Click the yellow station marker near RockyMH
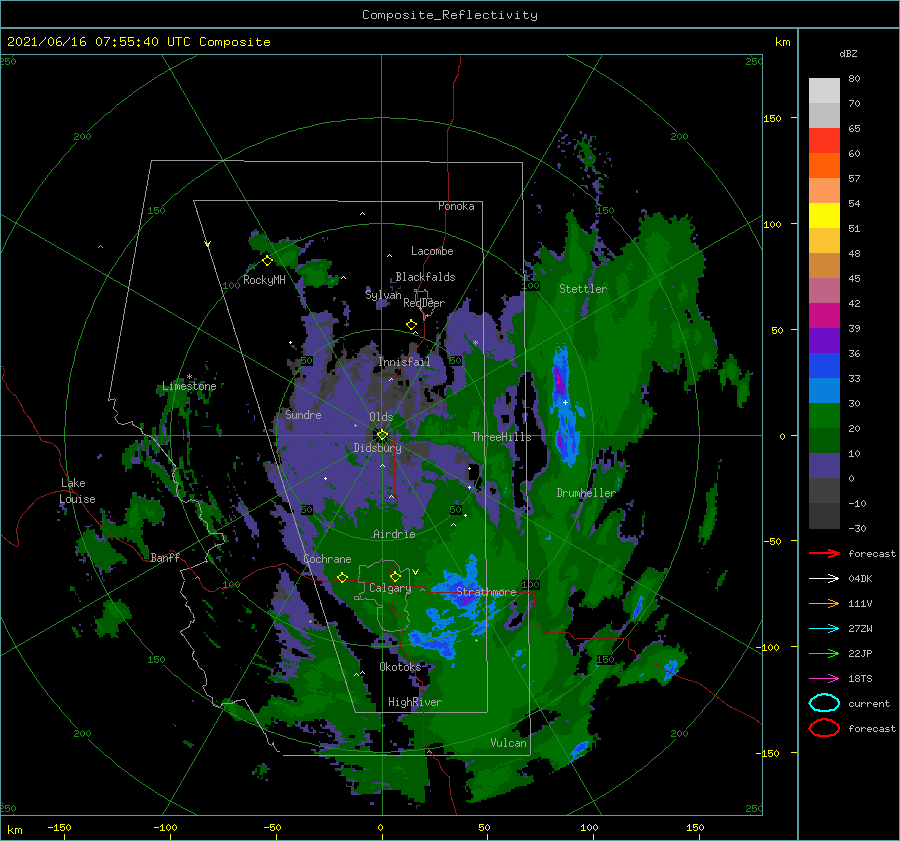Screen dimensions: 900x841 pos(267,261)
